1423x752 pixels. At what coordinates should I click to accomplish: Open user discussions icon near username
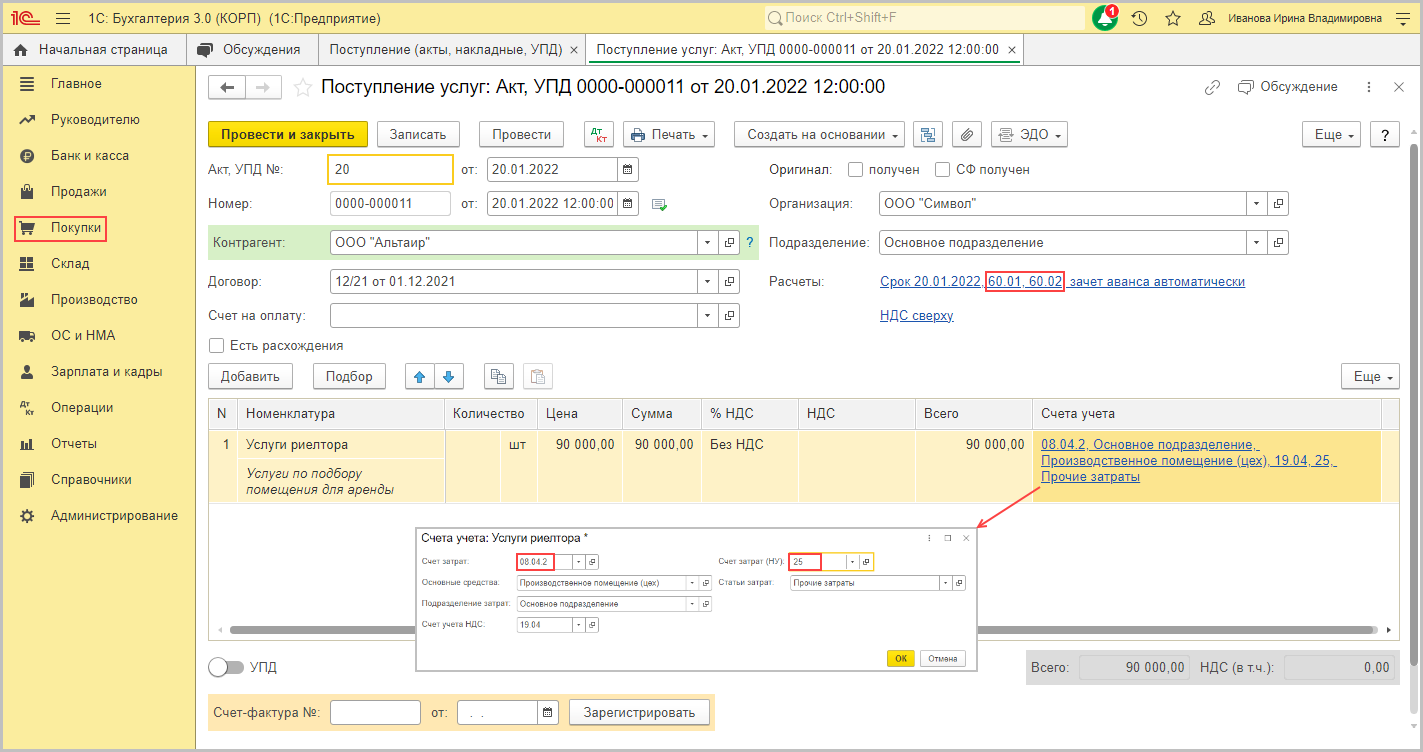pos(1207,18)
